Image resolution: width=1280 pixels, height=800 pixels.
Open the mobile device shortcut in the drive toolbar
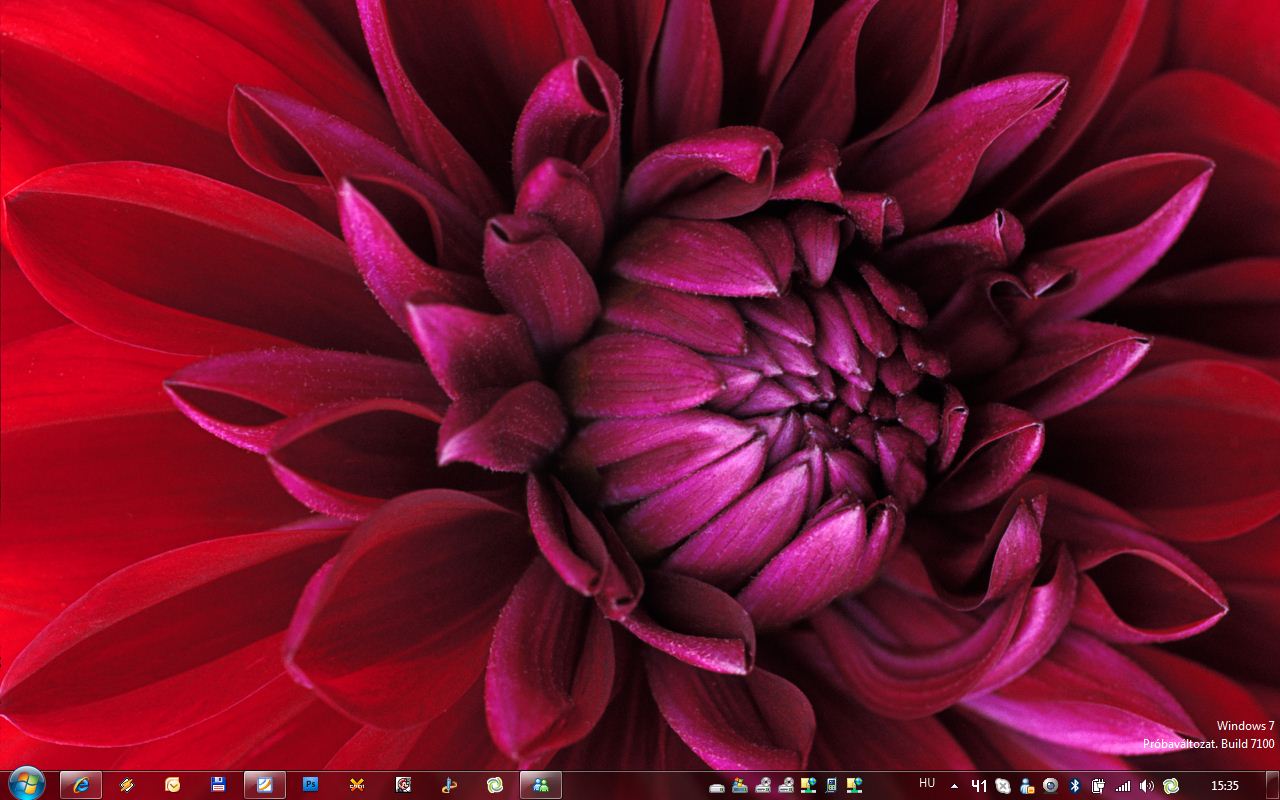pyautogui.click(x=831, y=786)
